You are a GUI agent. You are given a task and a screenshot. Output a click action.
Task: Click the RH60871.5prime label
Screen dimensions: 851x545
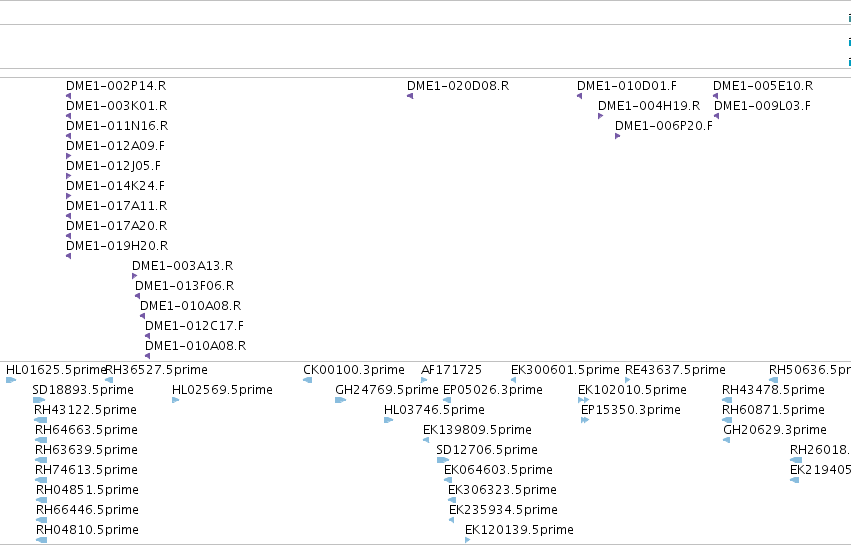click(773, 410)
